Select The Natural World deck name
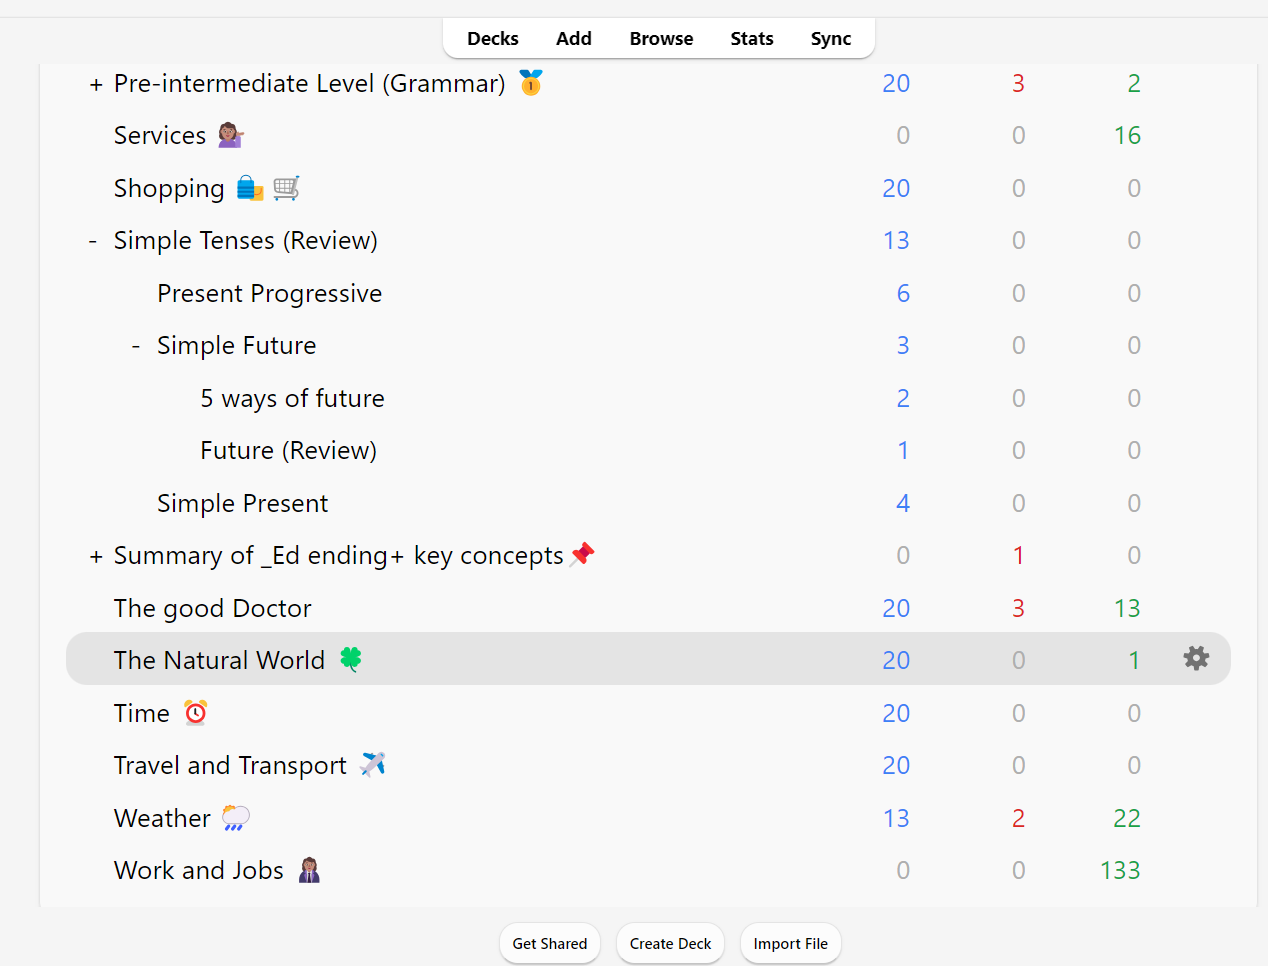Screen dimensions: 1268x966 (219, 661)
